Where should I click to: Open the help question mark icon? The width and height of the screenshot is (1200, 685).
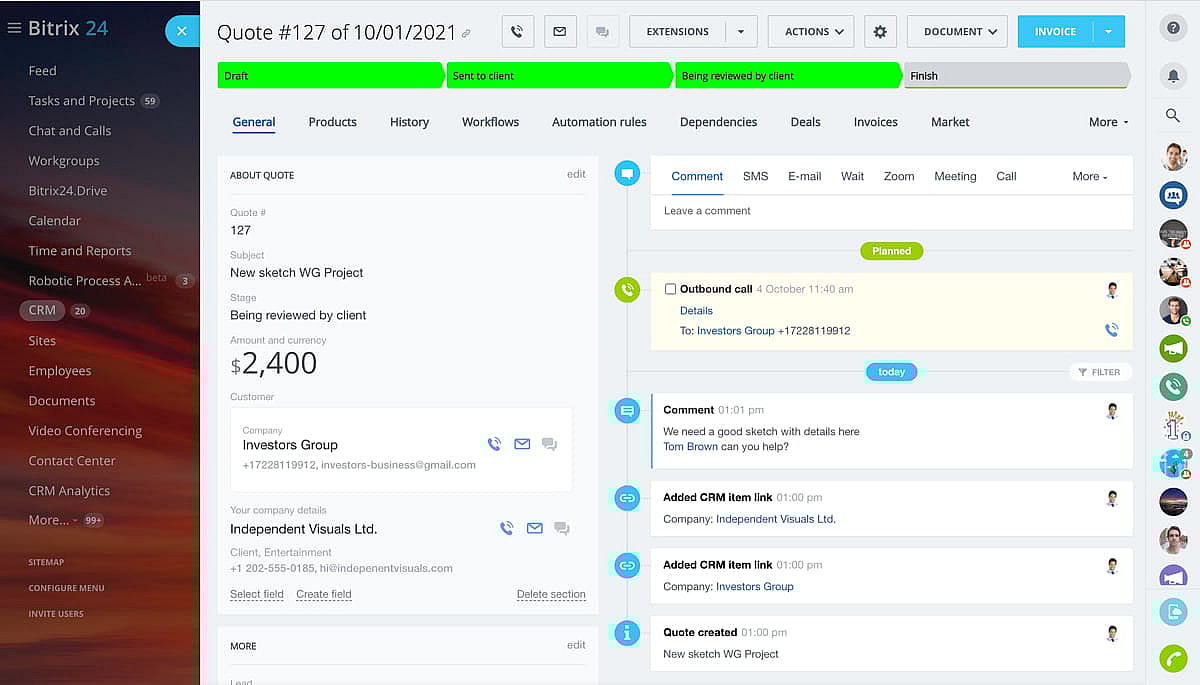[x=1173, y=29]
